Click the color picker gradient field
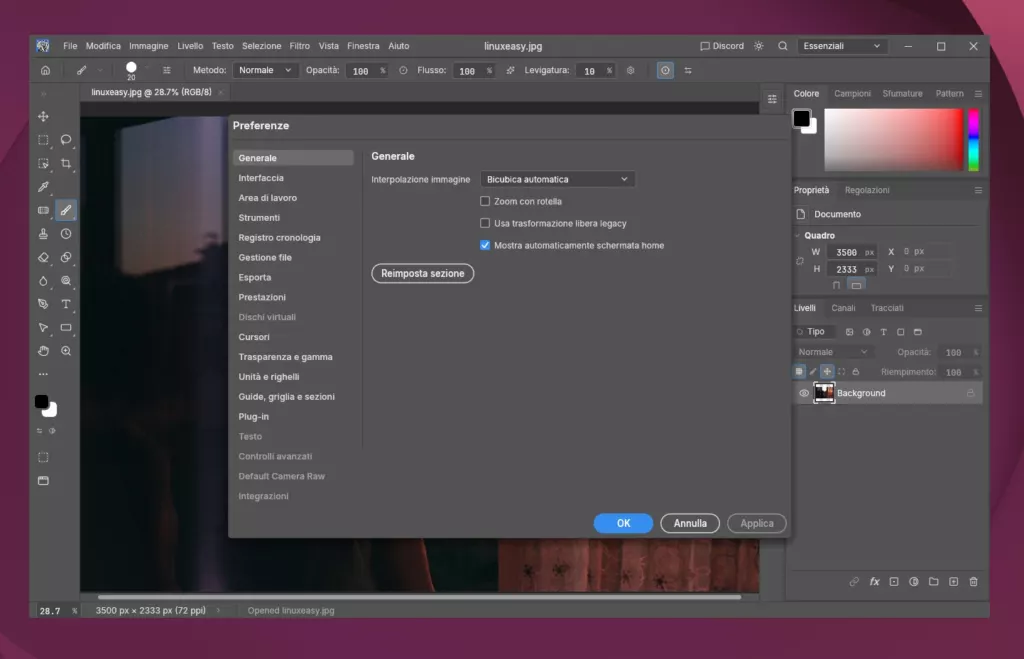This screenshot has width=1024, height=659. point(893,140)
